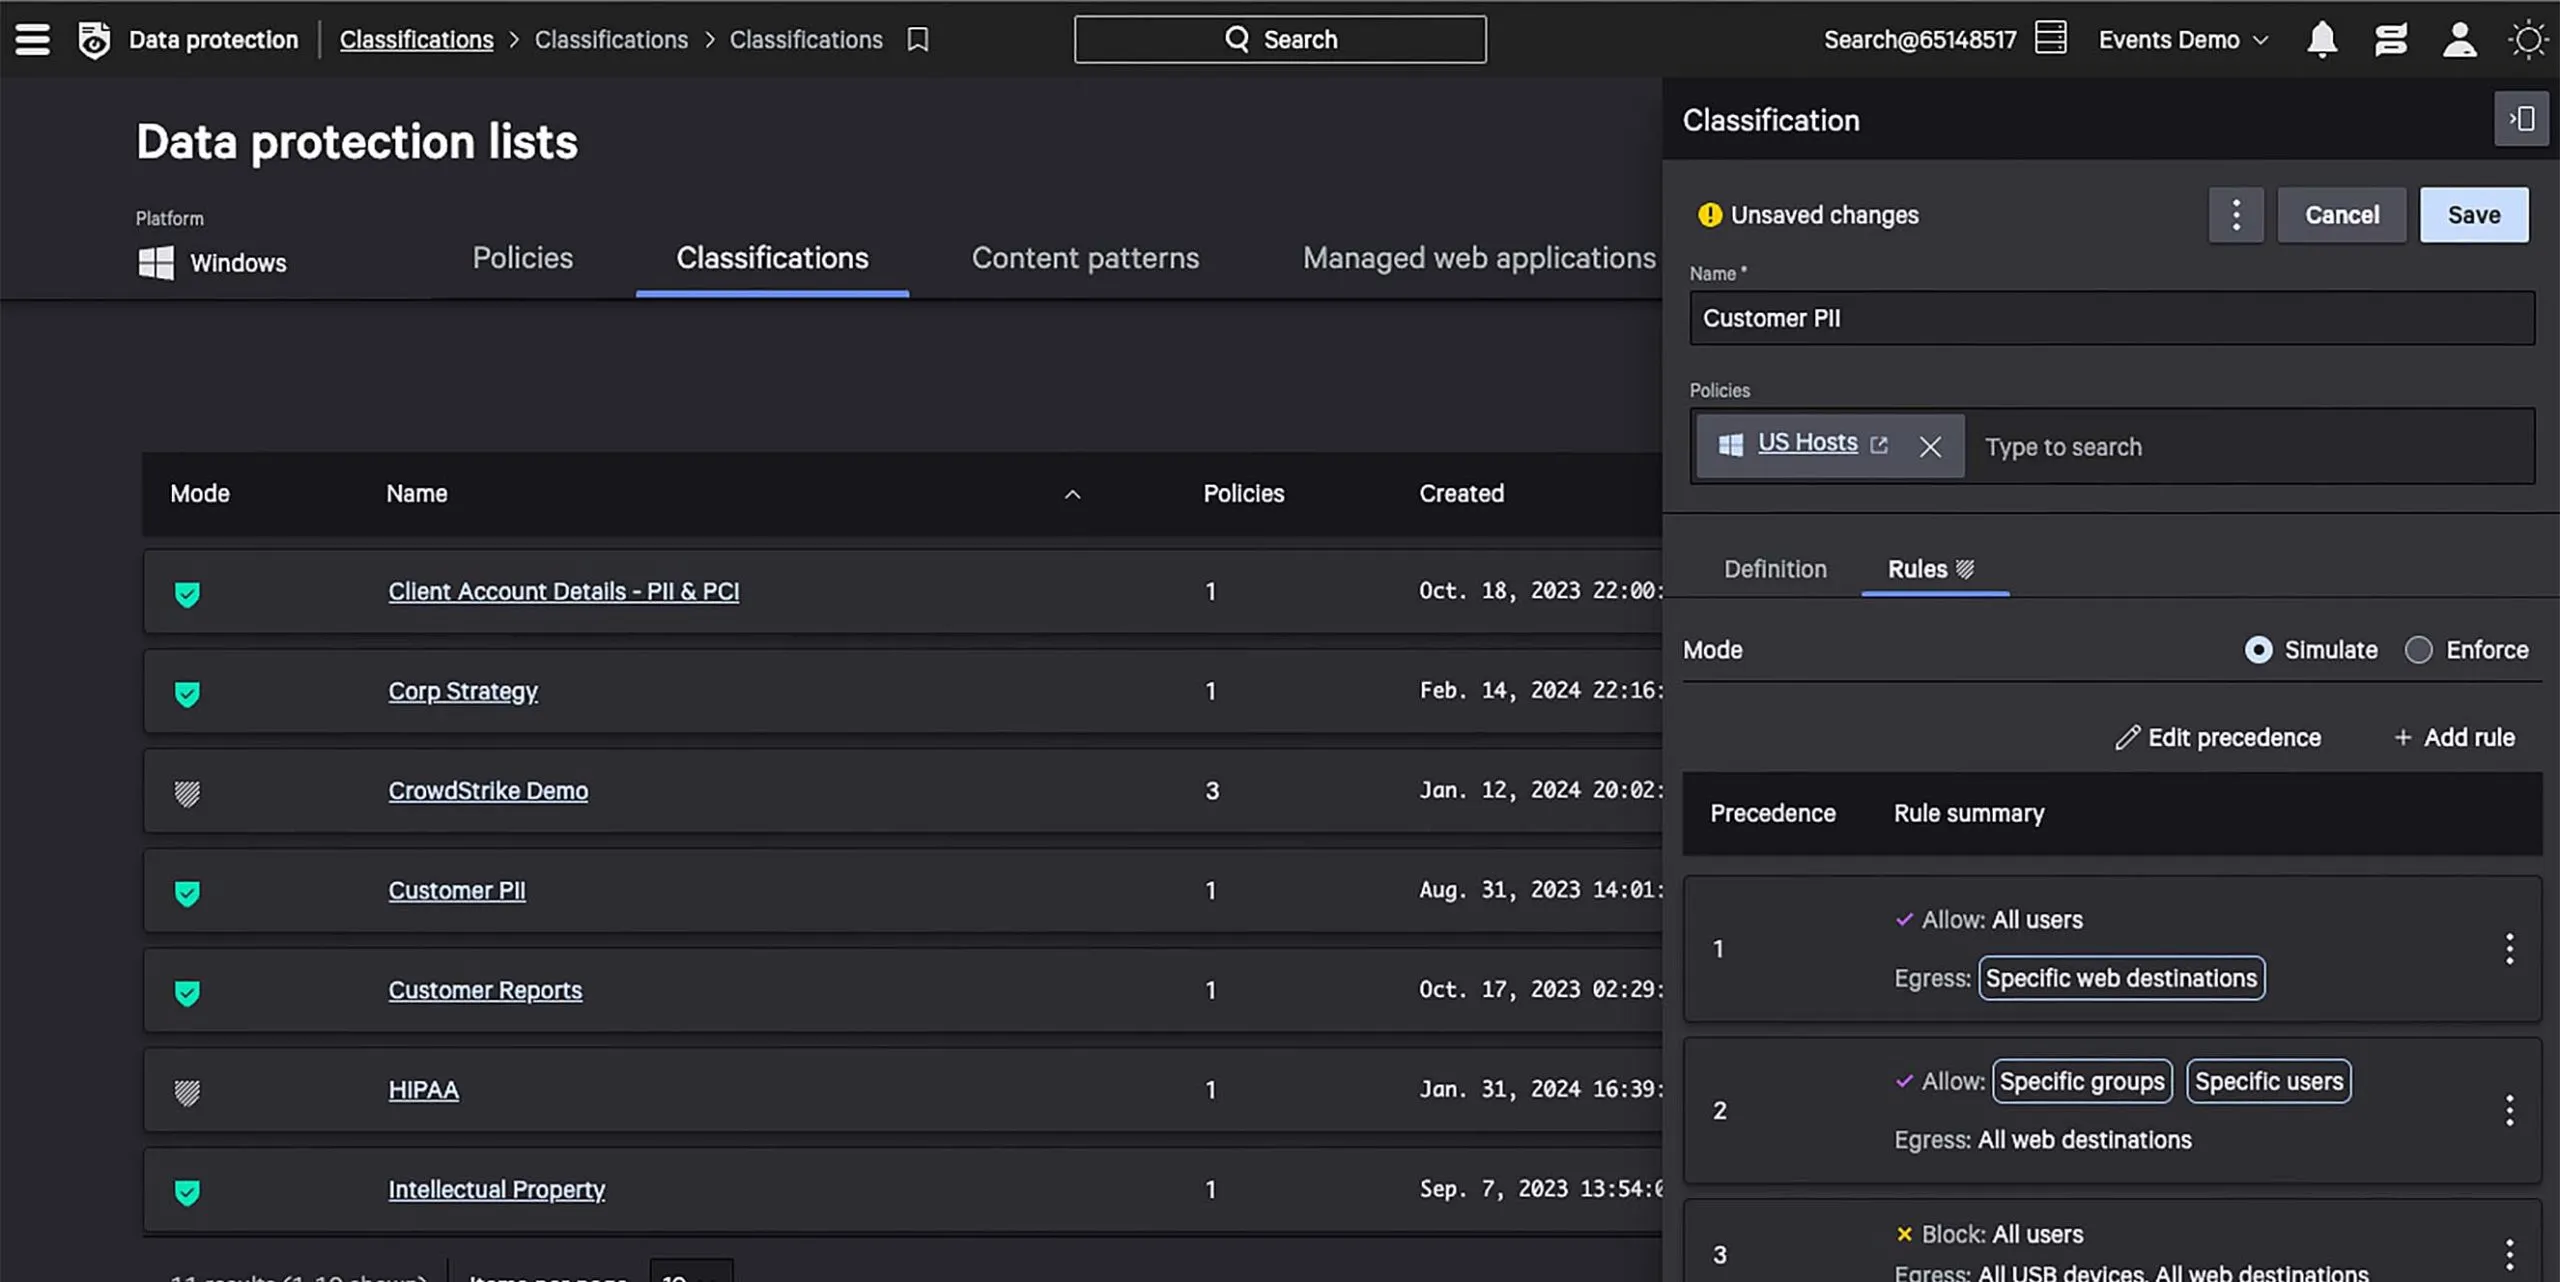This screenshot has width=2560, height=1282.
Task: Select the Enforce mode radio button
Action: click(x=2418, y=650)
